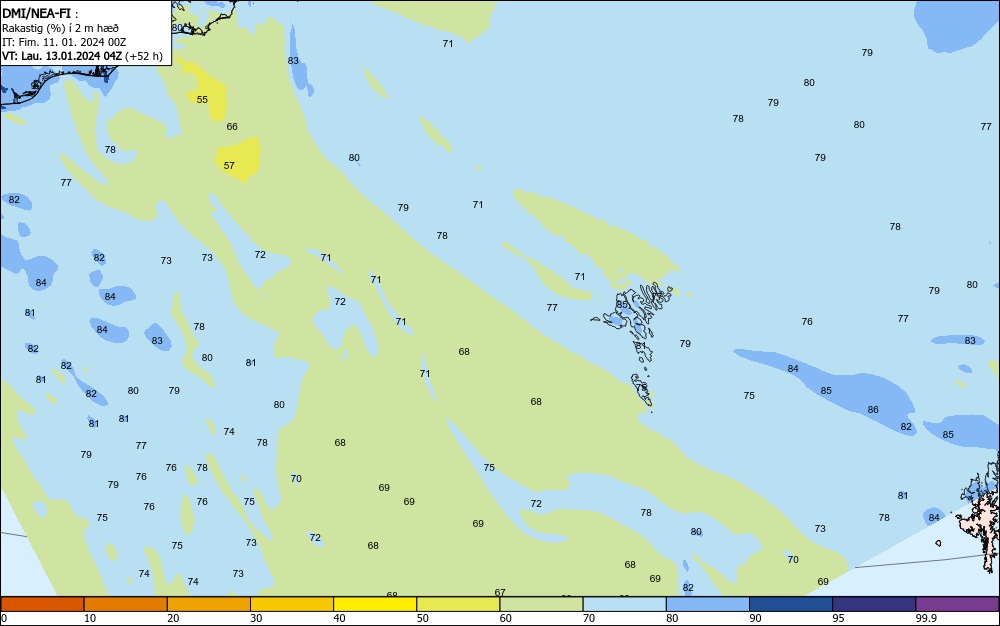
Task: Click the 'IT: Fim. 11. 01. 2024 00Z' line
Action: point(64,42)
